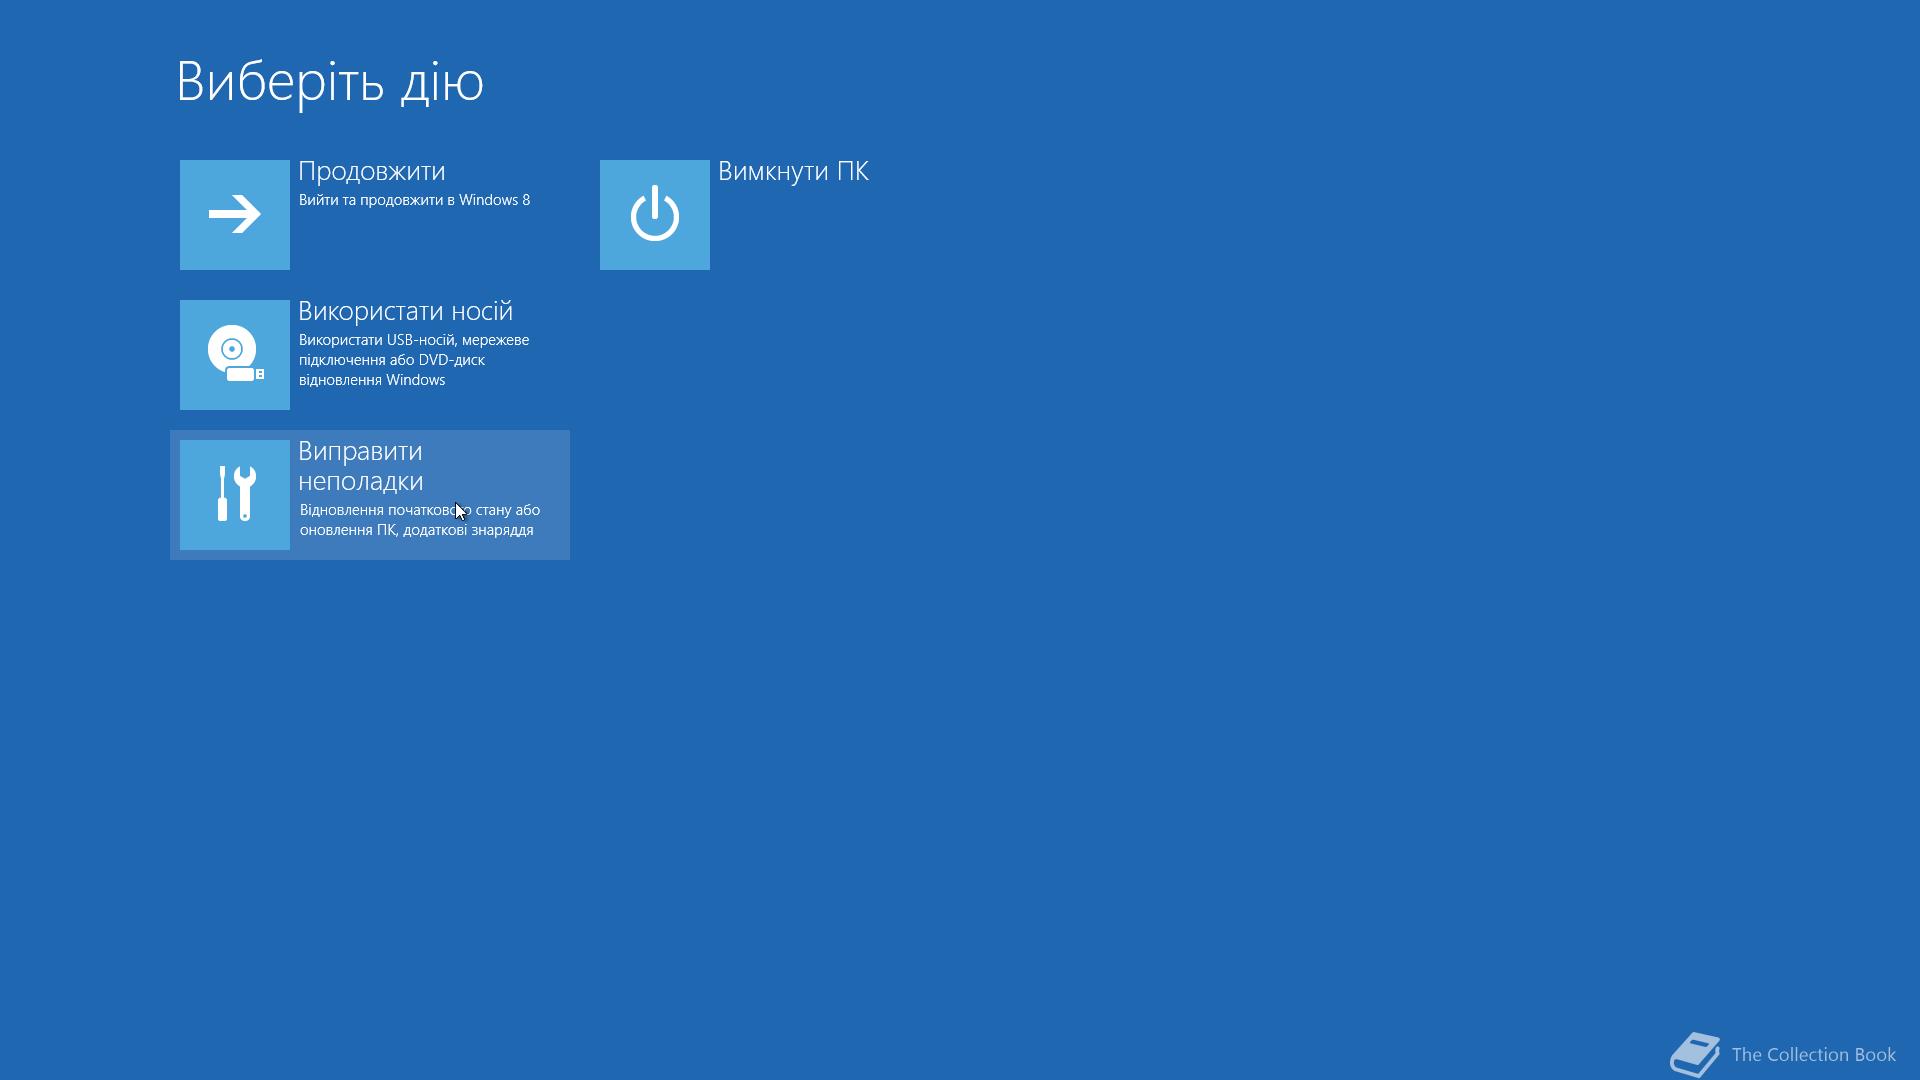Click description "Відновлення початкового стану або оновлення ПК"
Screen dimensions: 1920x1080
tap(420, 520)
